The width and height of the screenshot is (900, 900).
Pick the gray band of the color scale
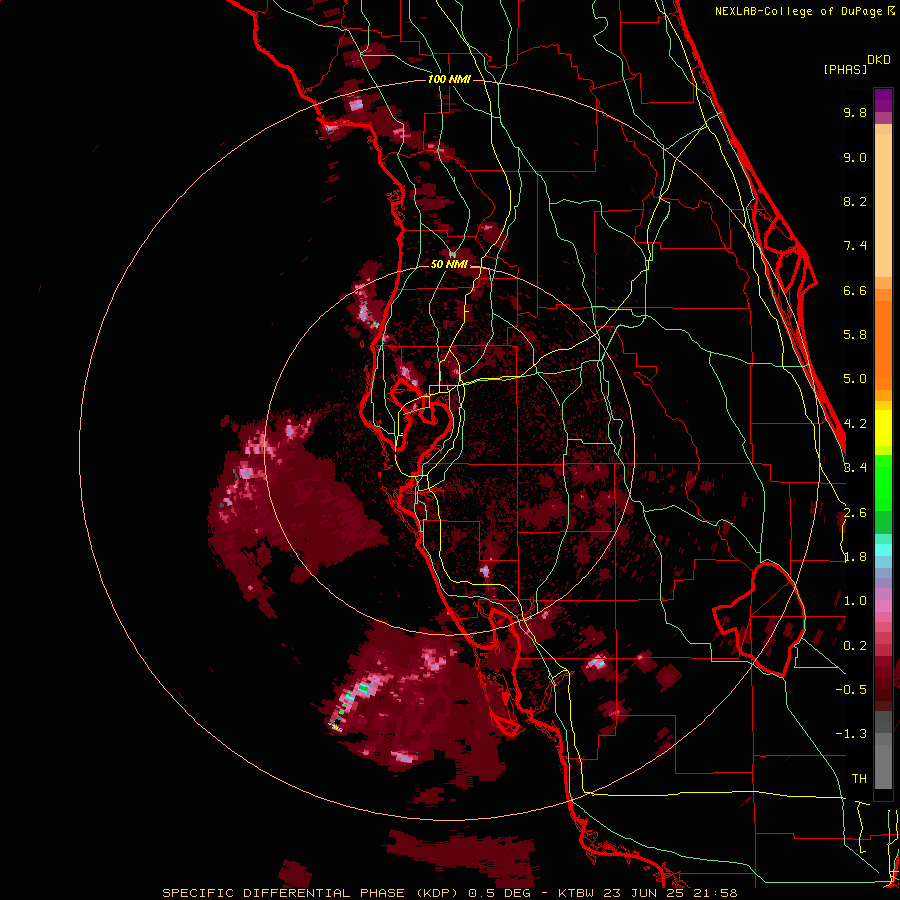883,752
